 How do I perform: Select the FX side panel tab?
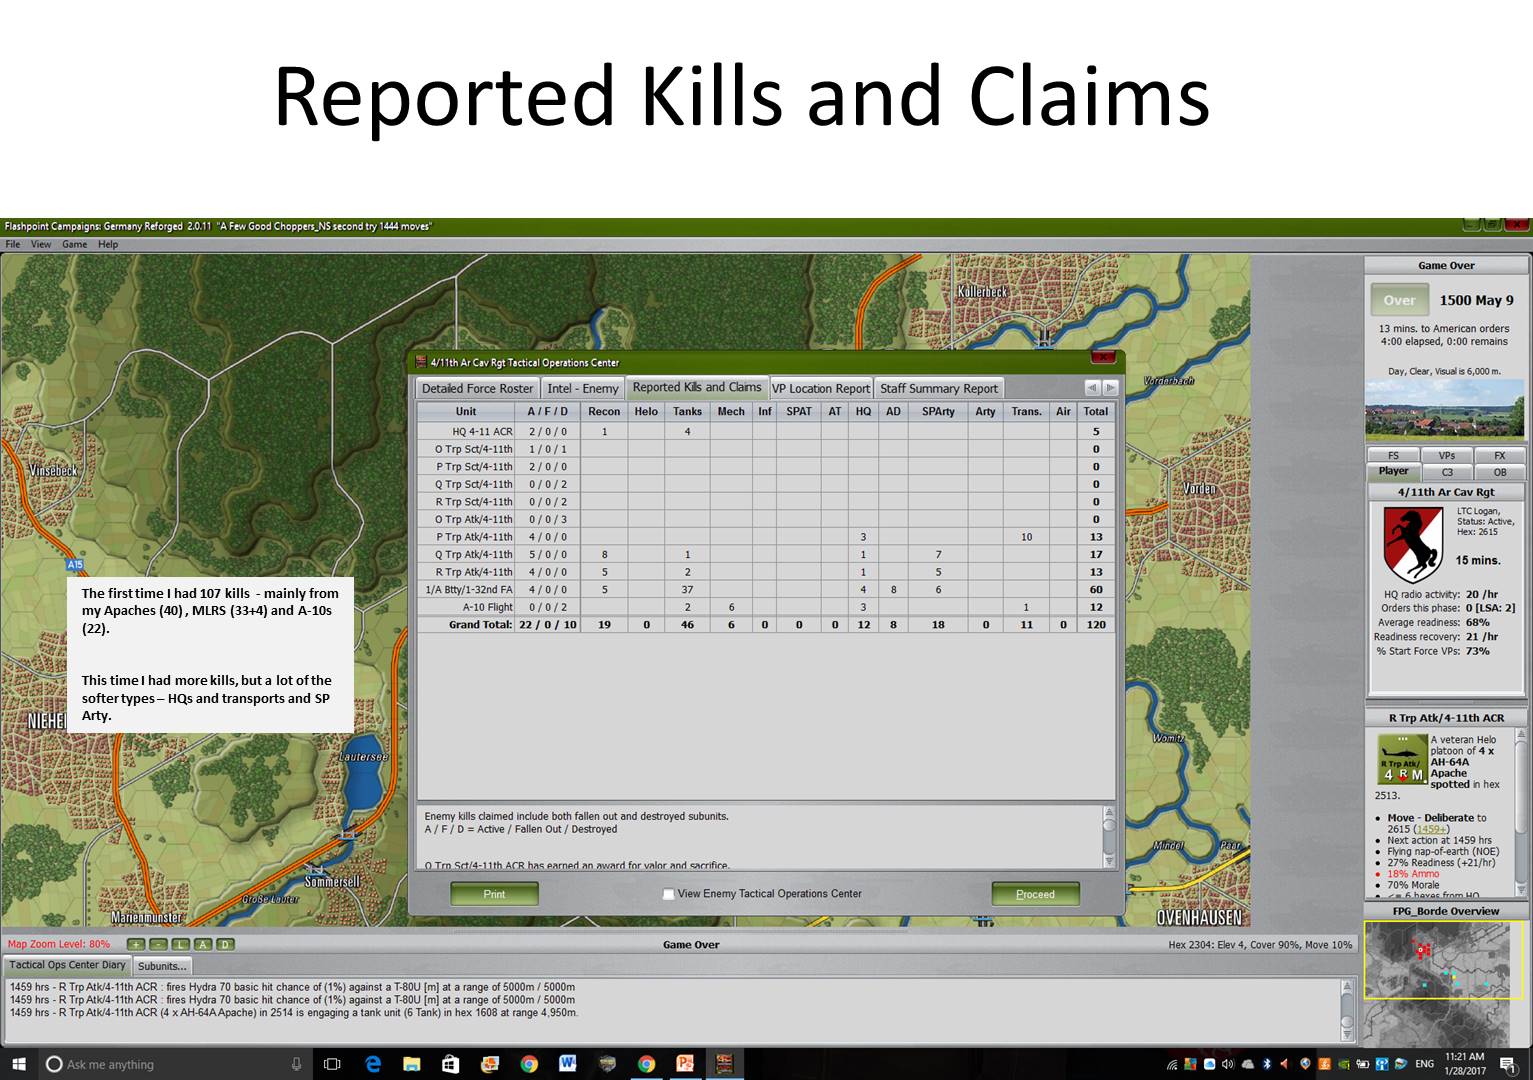(x=1500, y=456)
